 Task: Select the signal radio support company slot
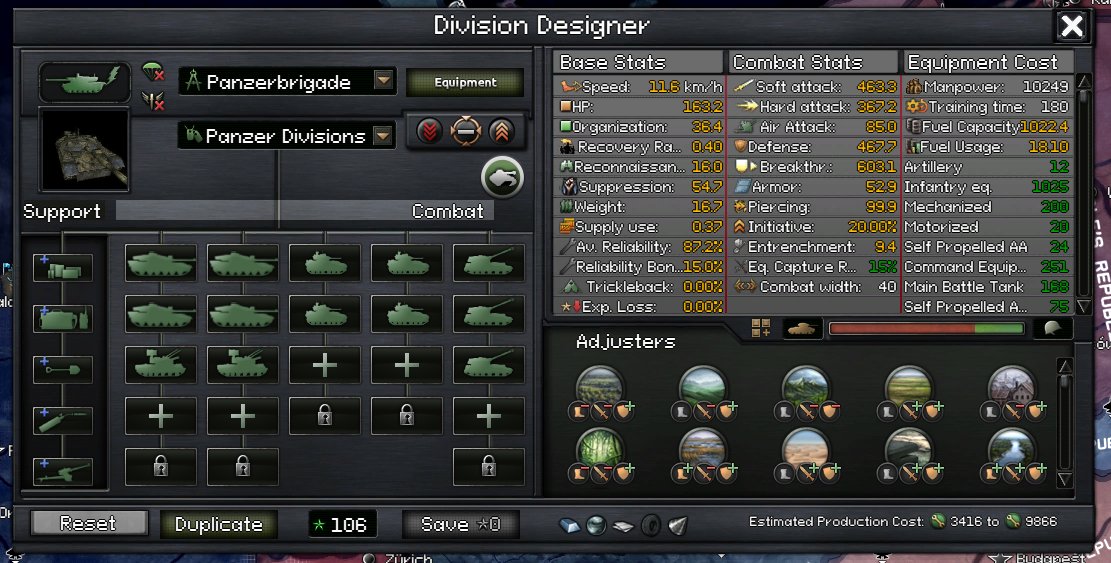(x=62, y=319)
